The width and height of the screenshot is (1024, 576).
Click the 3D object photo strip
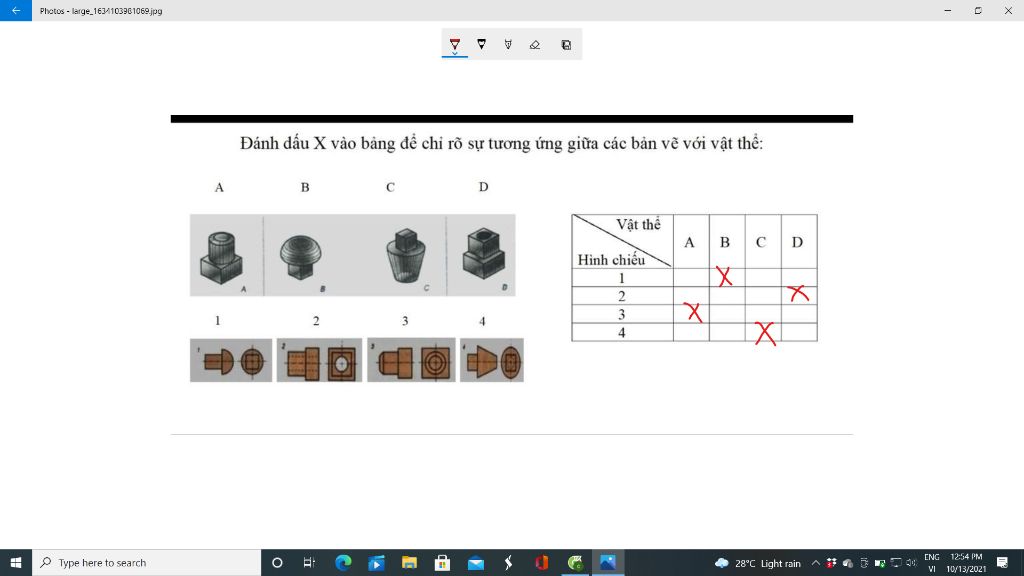point(353,255)
